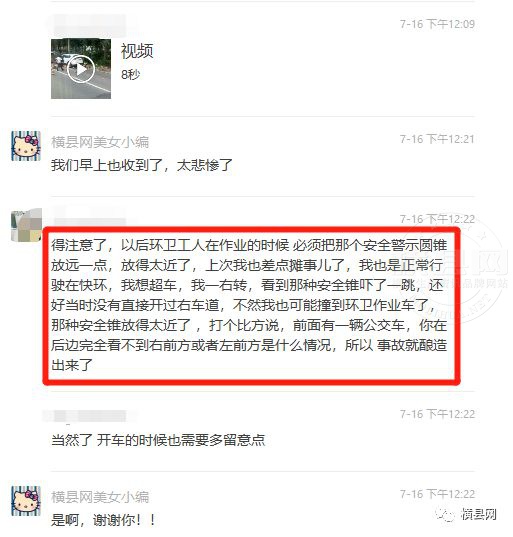Click the WeChat logo in the watermark
Image resolution: width=513 pixels, height=537 pixels.
(446, 514)
